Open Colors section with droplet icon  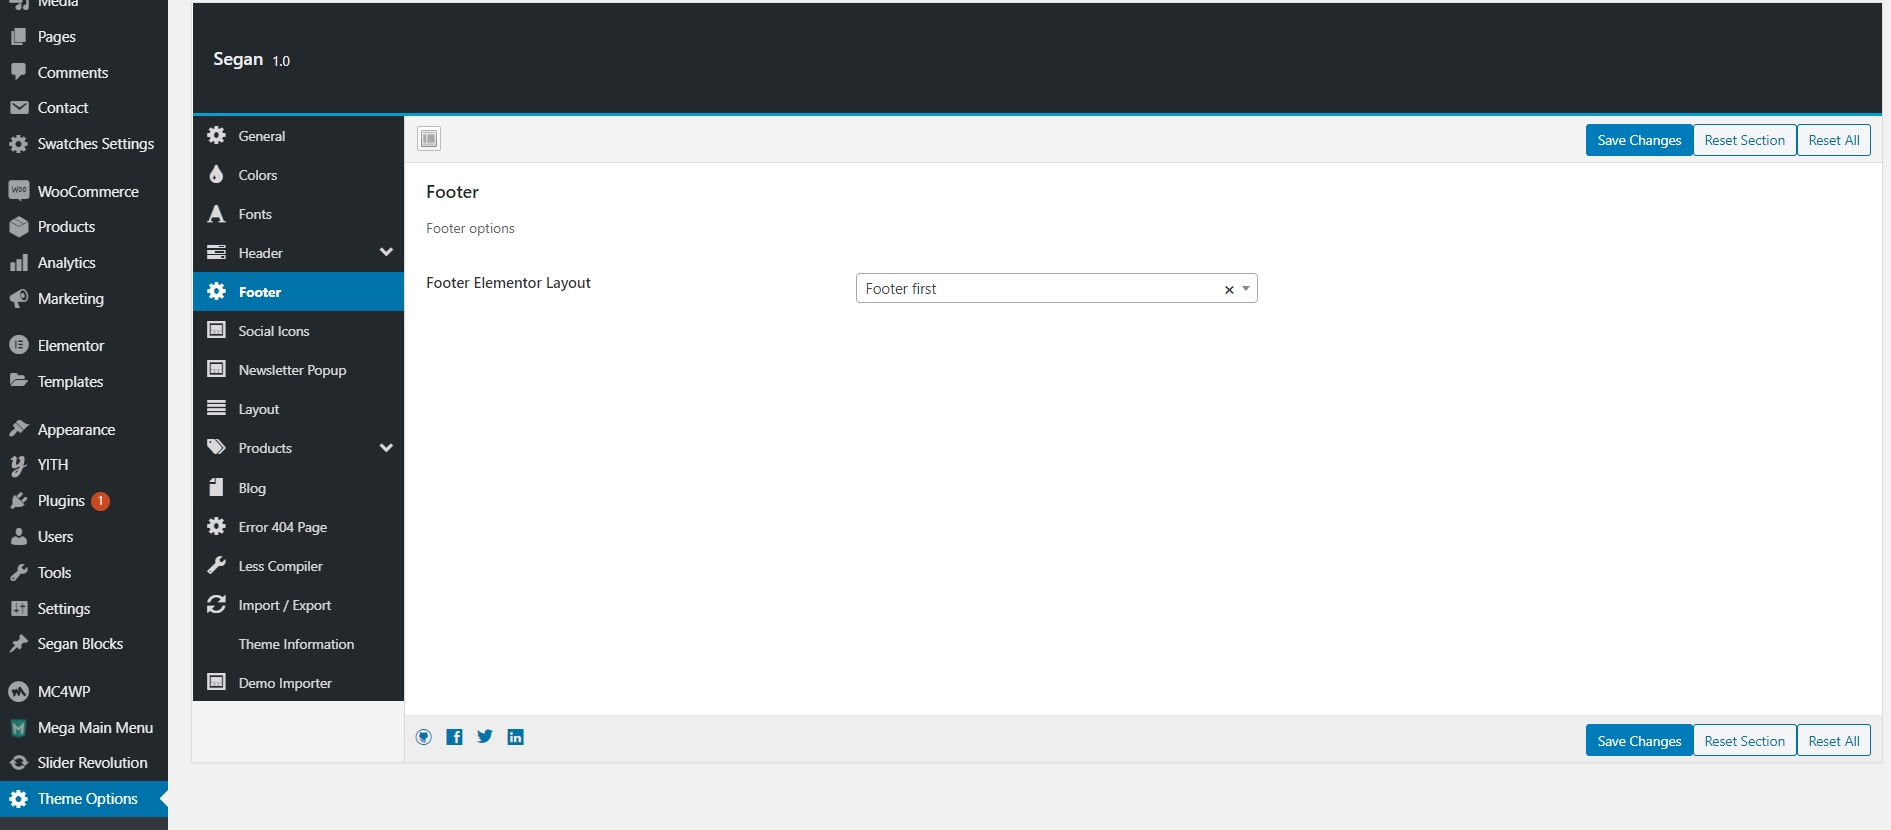[x=257, y=175]
